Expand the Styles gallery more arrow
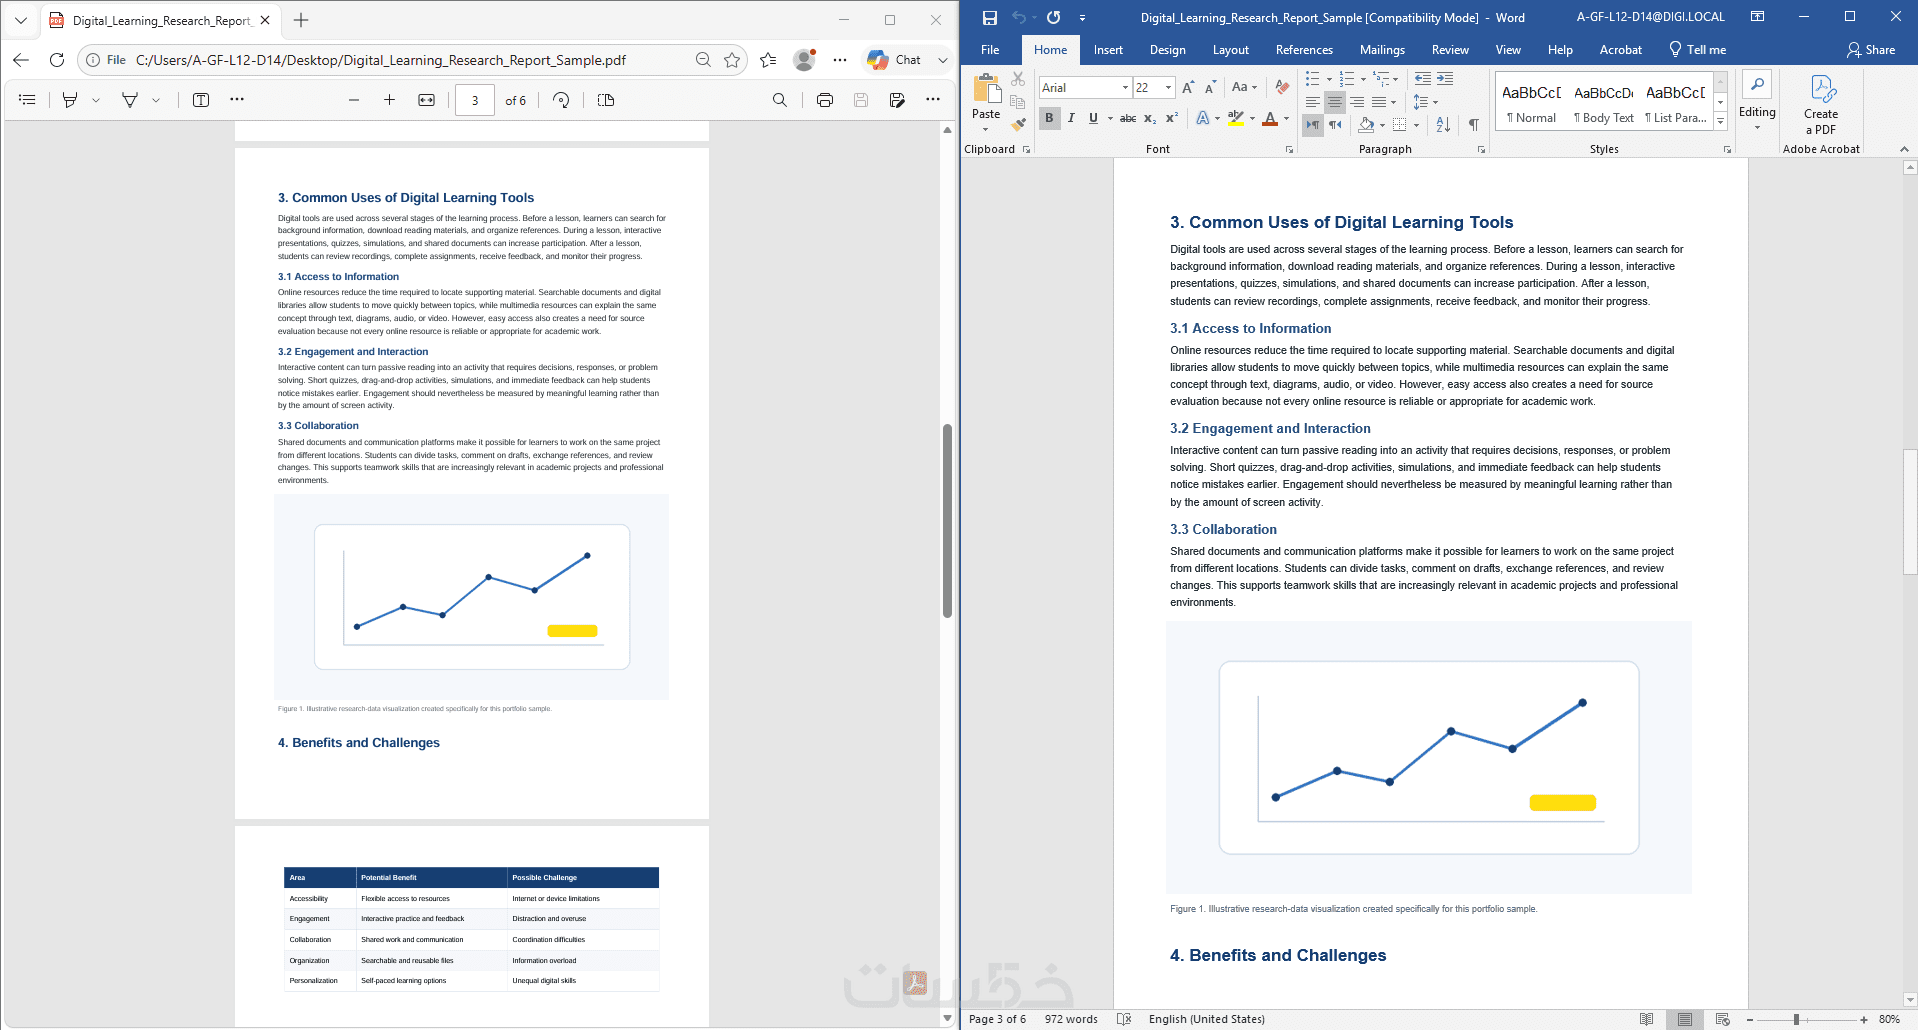This screenshot has height=1030, width=1918. pos(1721,122)
